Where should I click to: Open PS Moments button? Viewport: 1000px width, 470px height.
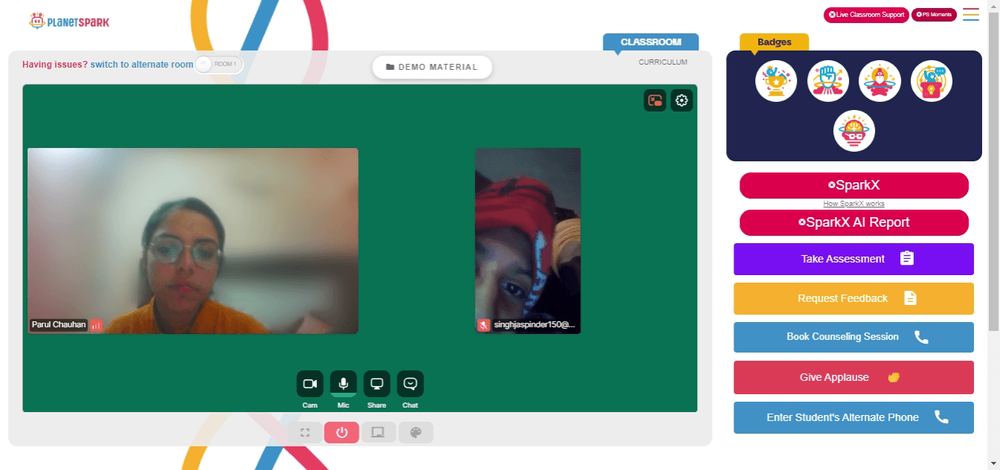point(934,14)
